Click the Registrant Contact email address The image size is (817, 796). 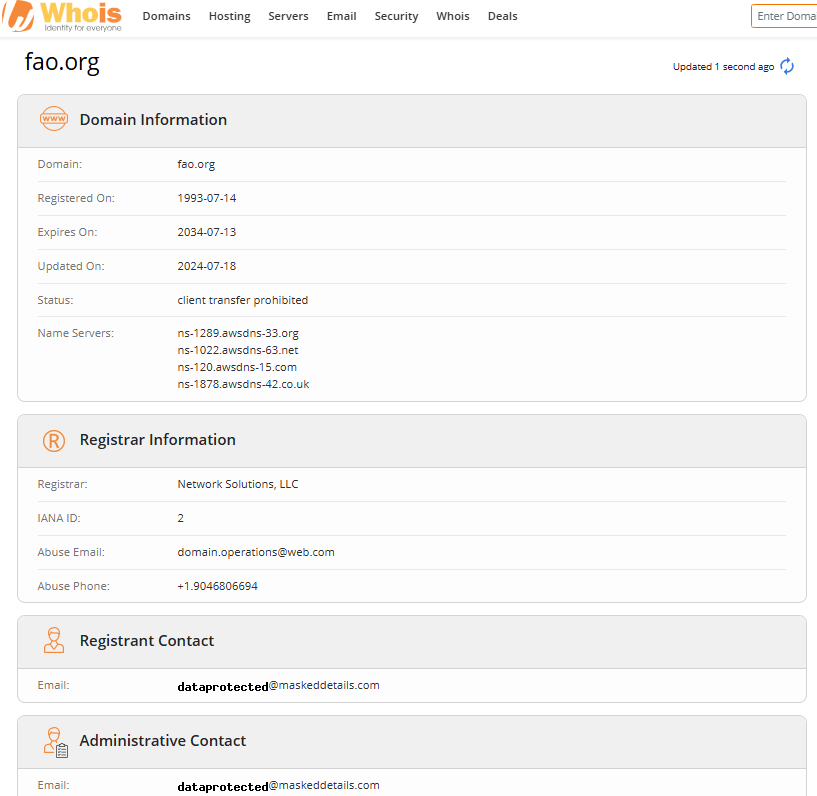pos(278,686)
